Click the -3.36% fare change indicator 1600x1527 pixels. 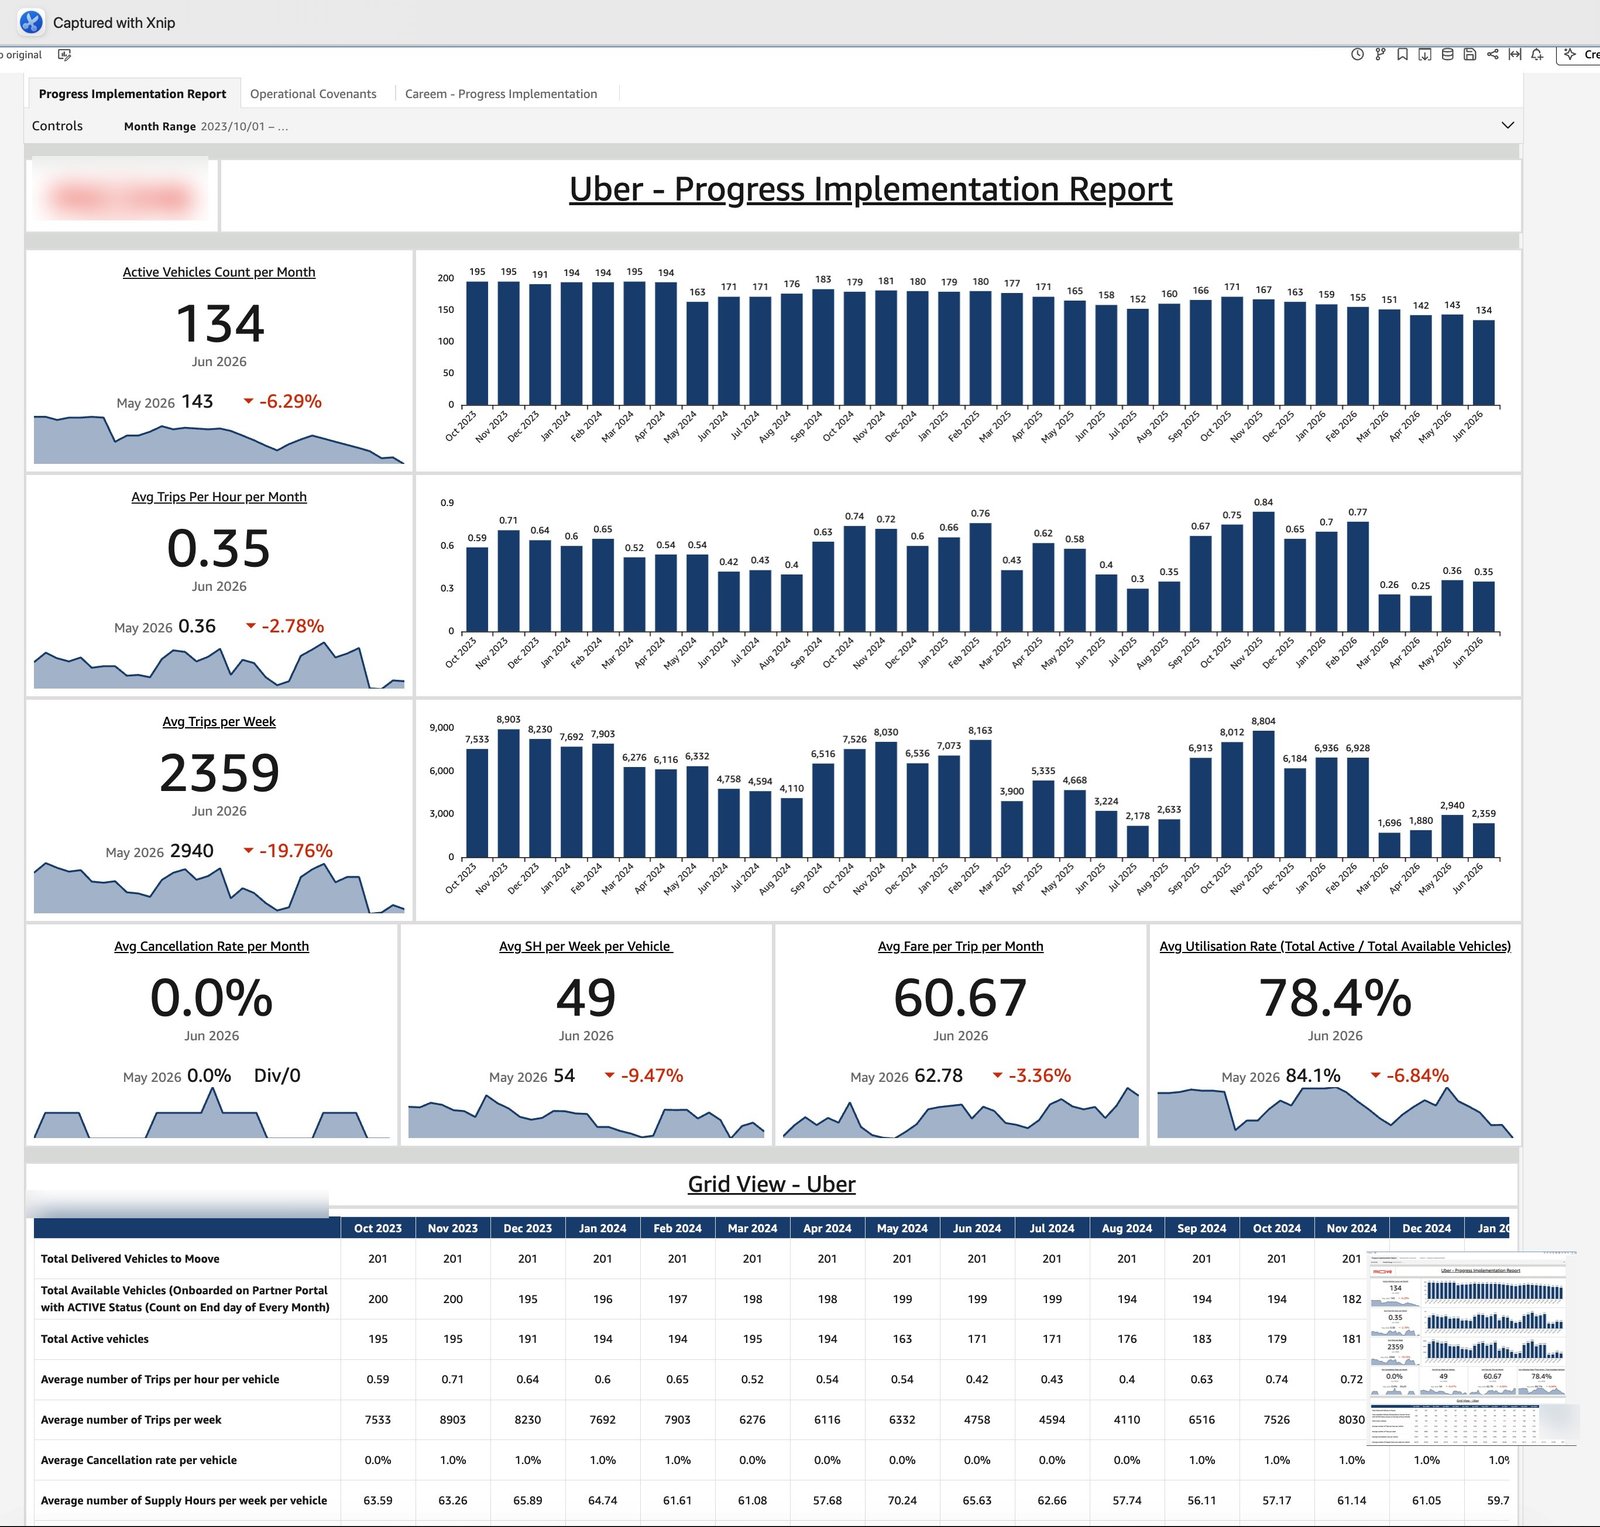coord(1031,1076)
